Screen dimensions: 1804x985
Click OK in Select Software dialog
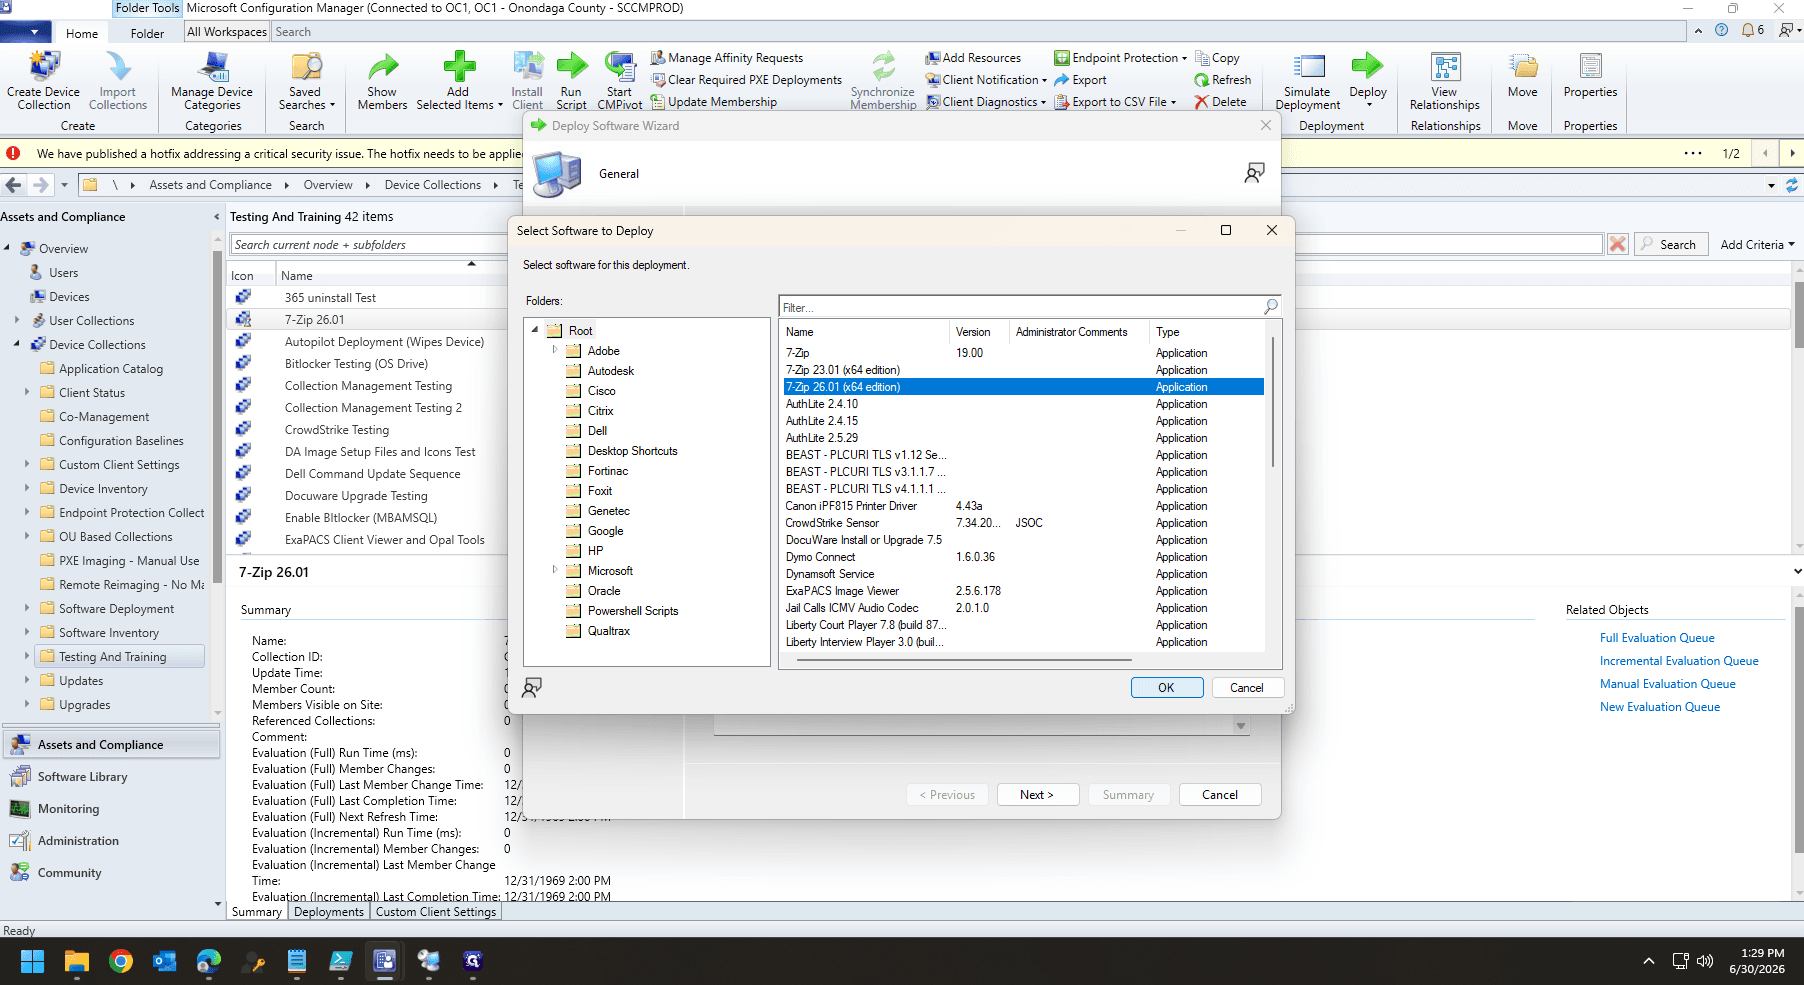[x=1166, y=688]
